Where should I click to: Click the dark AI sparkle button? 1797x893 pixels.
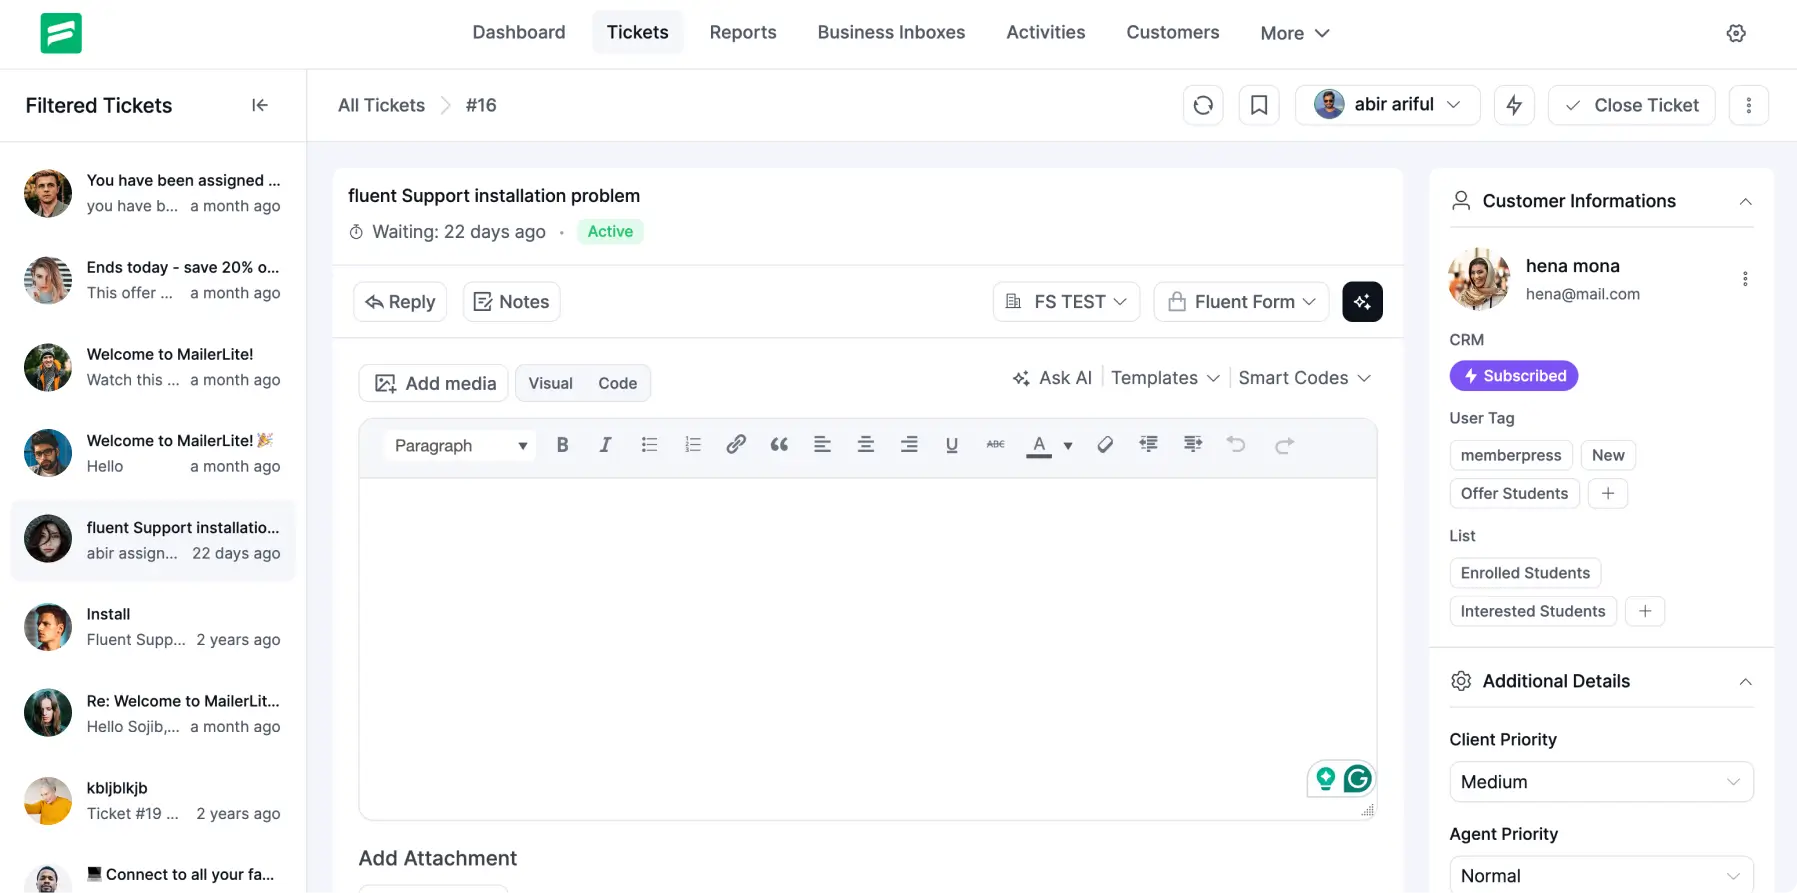[1362, 302]
